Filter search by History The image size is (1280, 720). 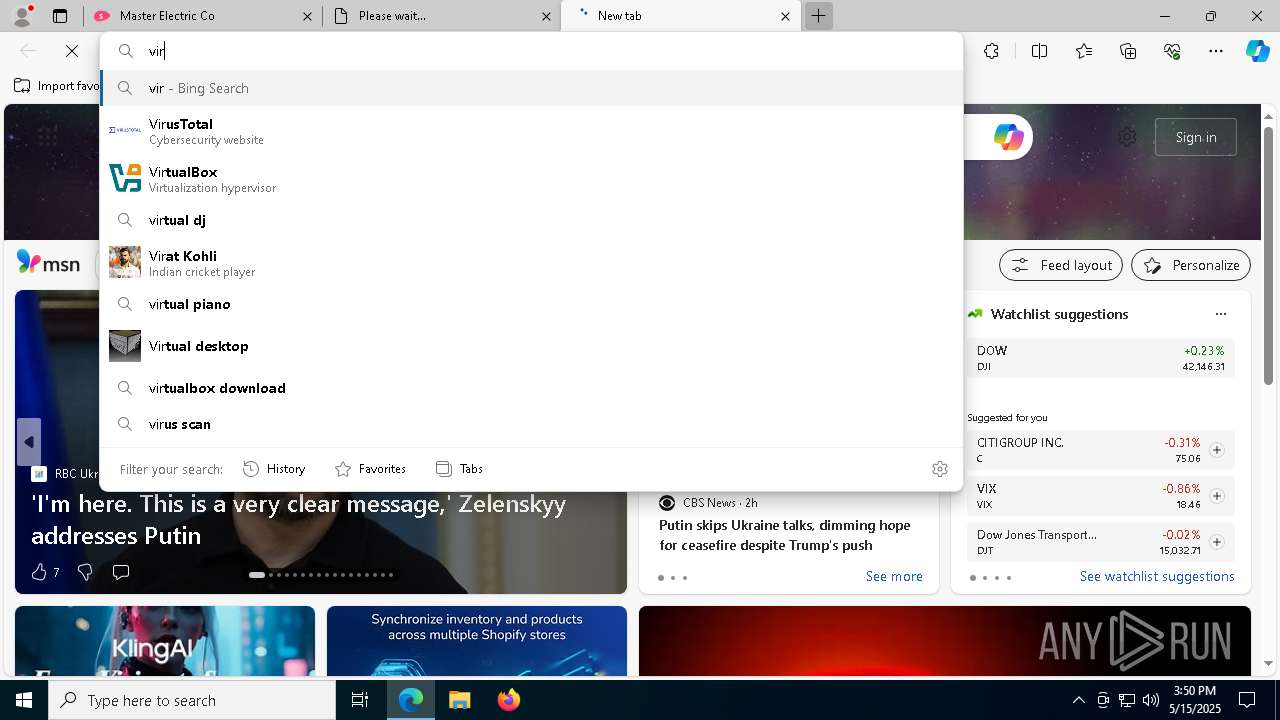click(x=274, y=469)
